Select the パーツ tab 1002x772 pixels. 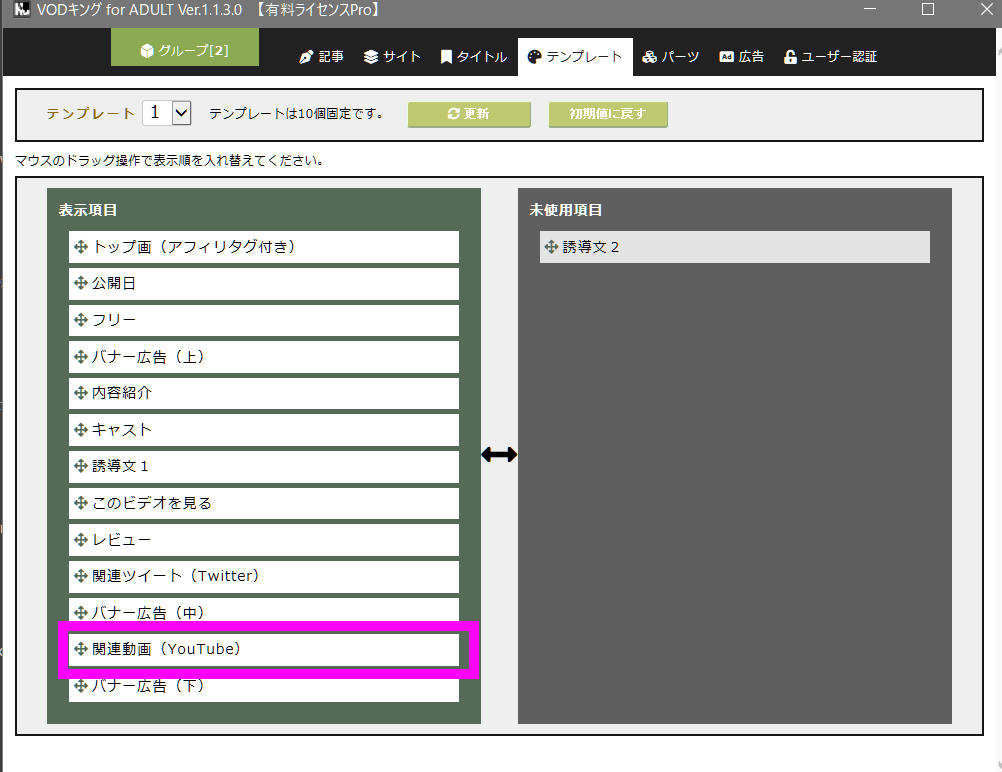pos(671,57)
